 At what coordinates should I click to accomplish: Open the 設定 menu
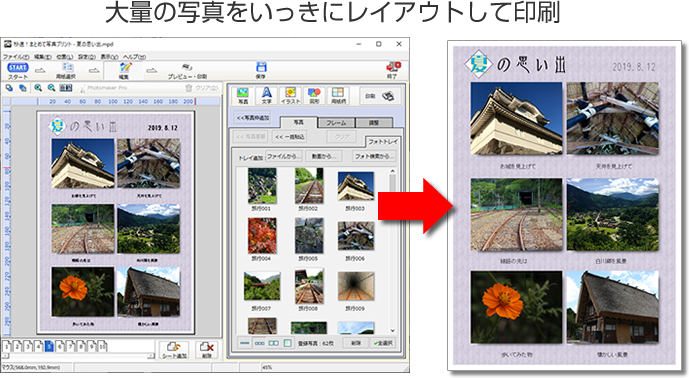pos(87,57)
